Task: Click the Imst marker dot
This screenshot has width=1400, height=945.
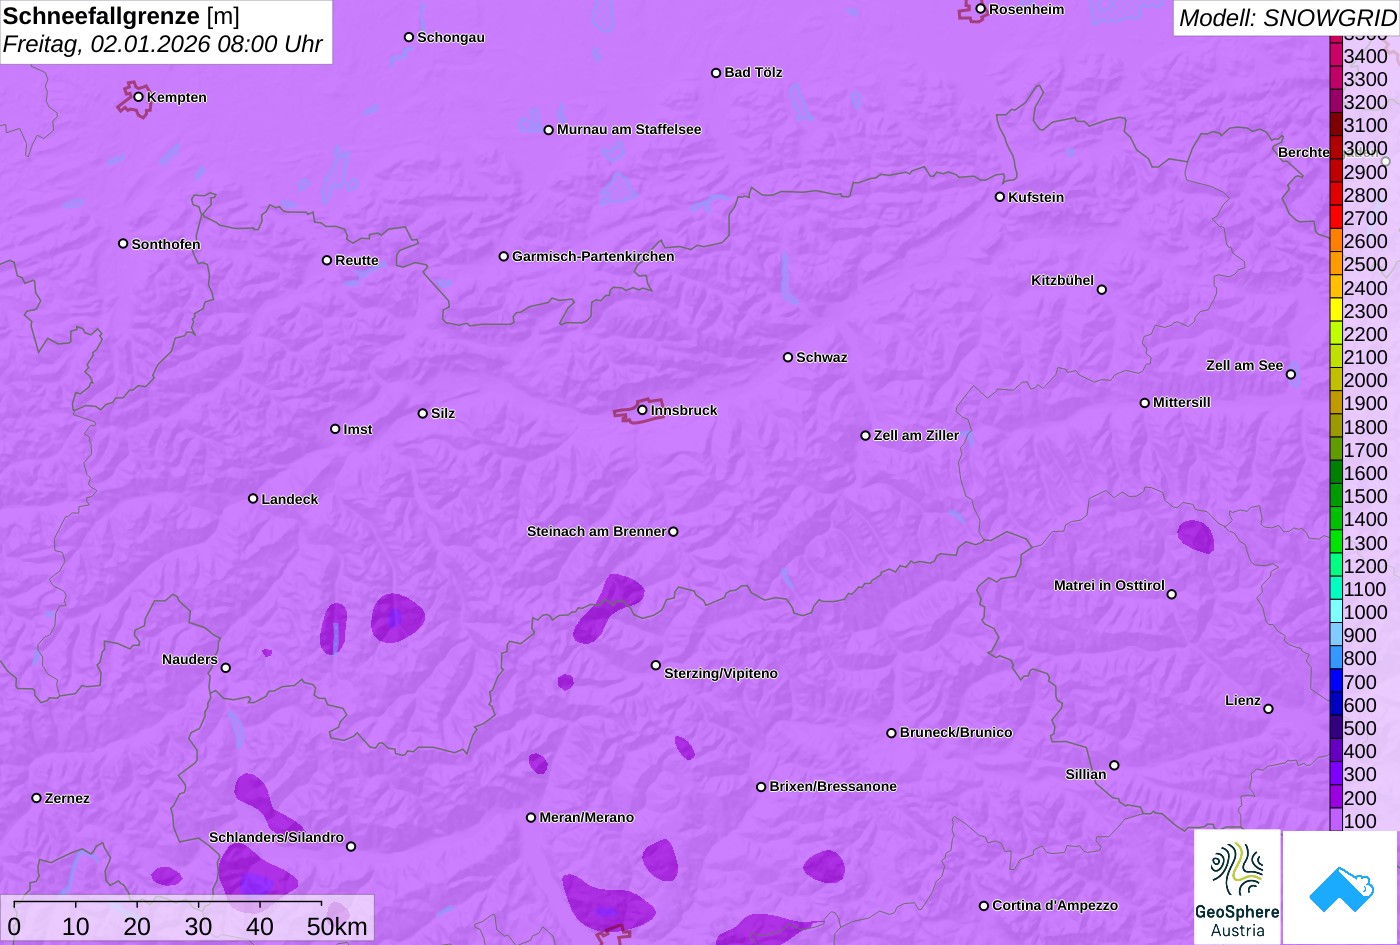Action: (x=335, y=429)
